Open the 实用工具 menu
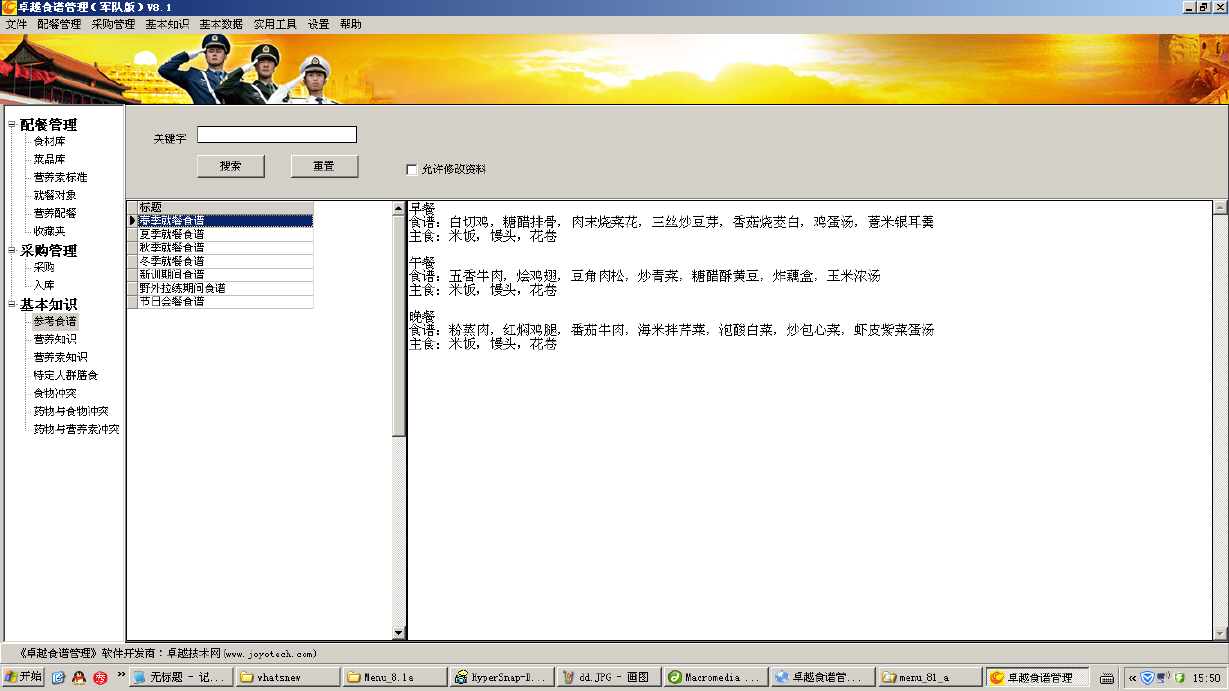The width and height of the screenshot is (1229, 691). tap(275, 24)
